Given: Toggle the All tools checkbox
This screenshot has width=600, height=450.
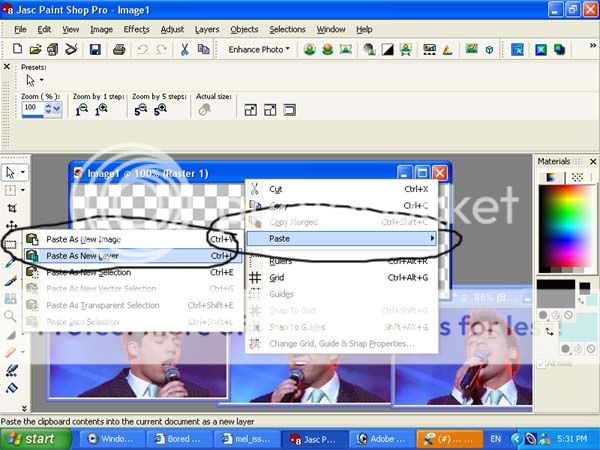Looking at the screenshot, I should click(541, 364).
